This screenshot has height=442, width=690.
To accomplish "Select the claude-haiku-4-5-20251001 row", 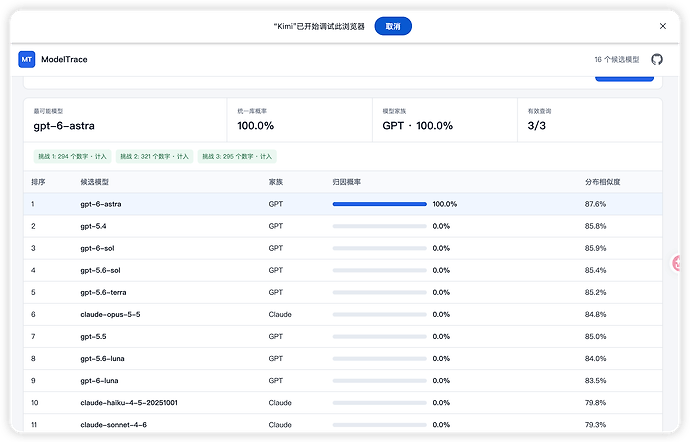I will [x=343, y=402].
